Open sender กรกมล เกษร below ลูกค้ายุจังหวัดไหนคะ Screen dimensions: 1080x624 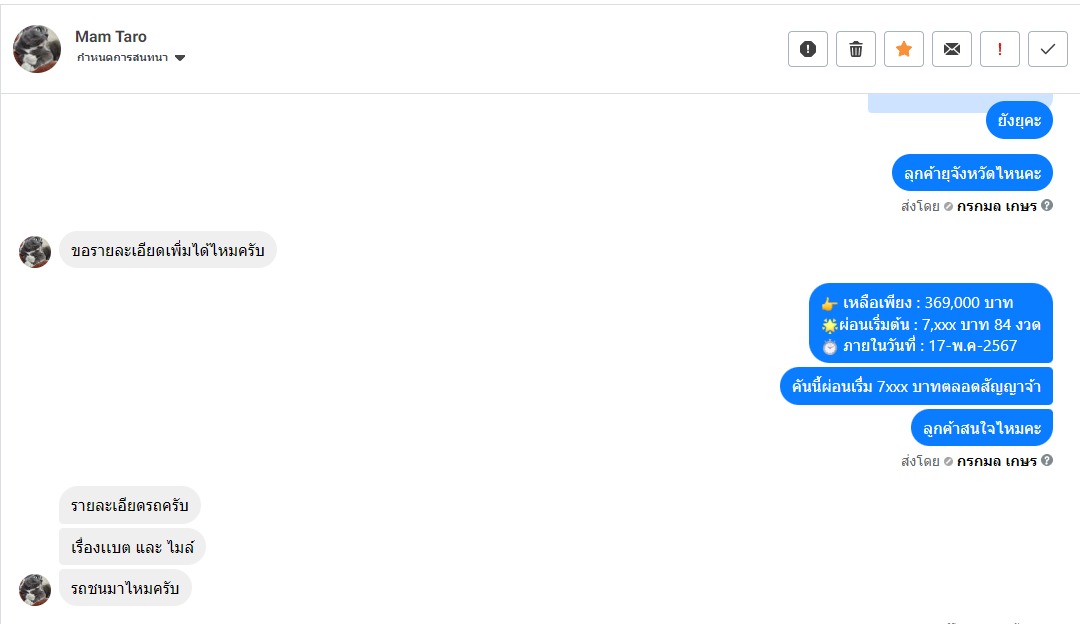click(x=996, y=207)
